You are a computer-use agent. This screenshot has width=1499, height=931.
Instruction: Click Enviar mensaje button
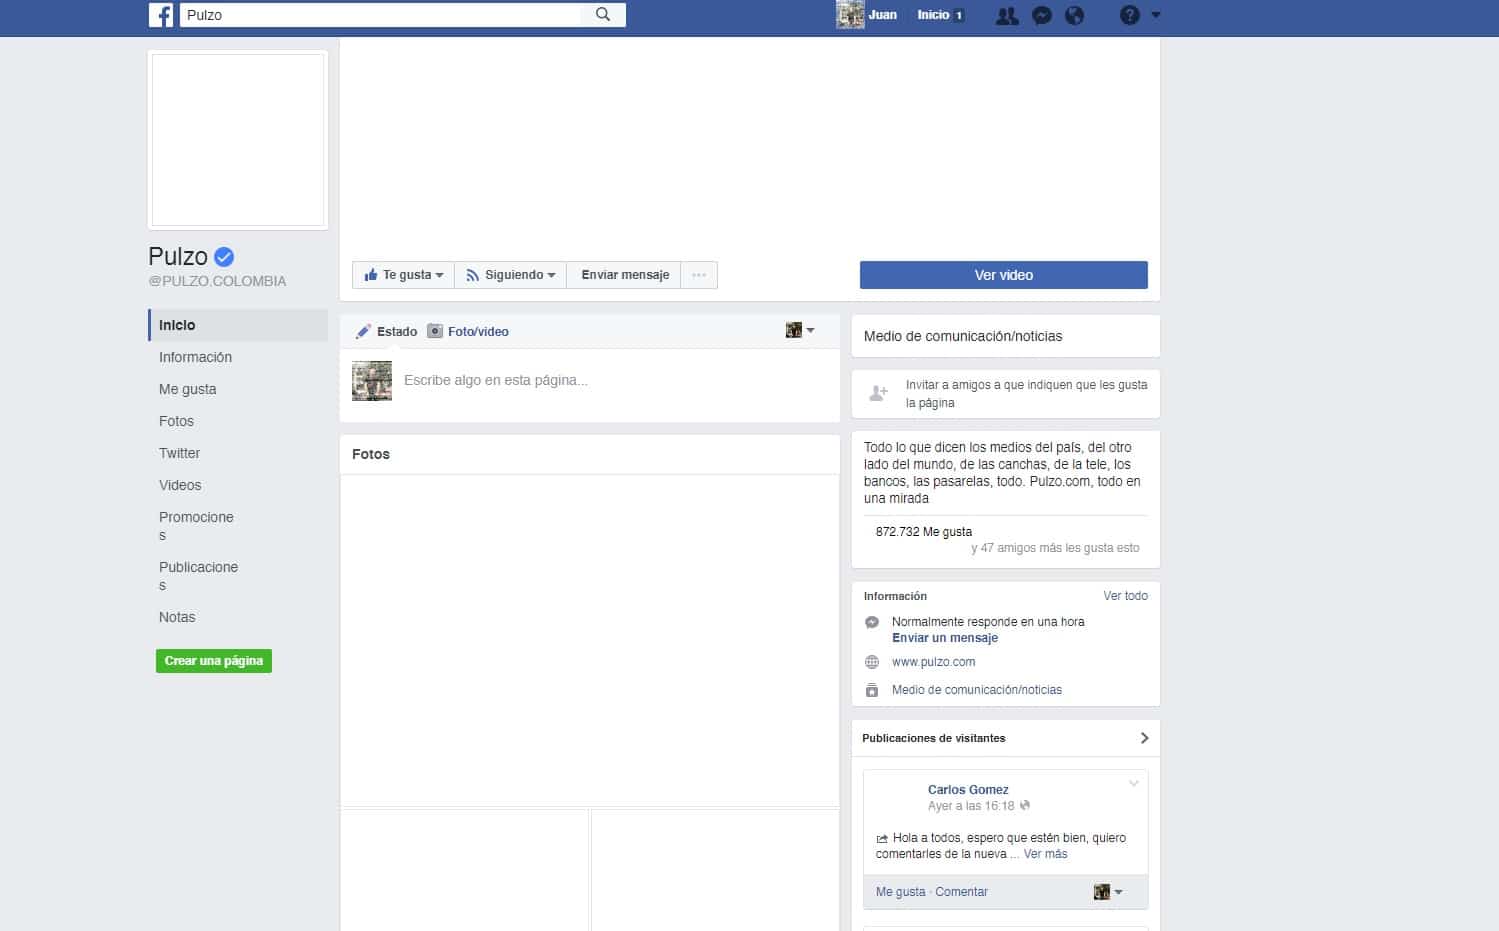[x=625, y=275]
